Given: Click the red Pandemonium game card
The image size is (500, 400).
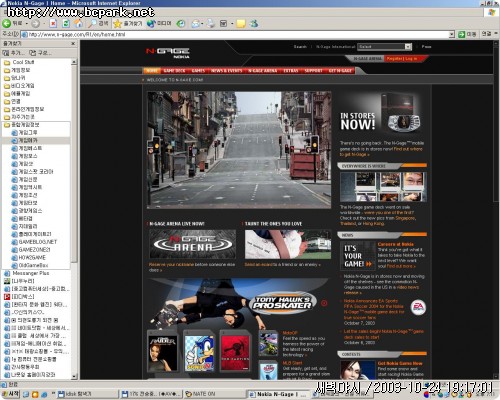Looking at the screenshot, I should point(235,352).
